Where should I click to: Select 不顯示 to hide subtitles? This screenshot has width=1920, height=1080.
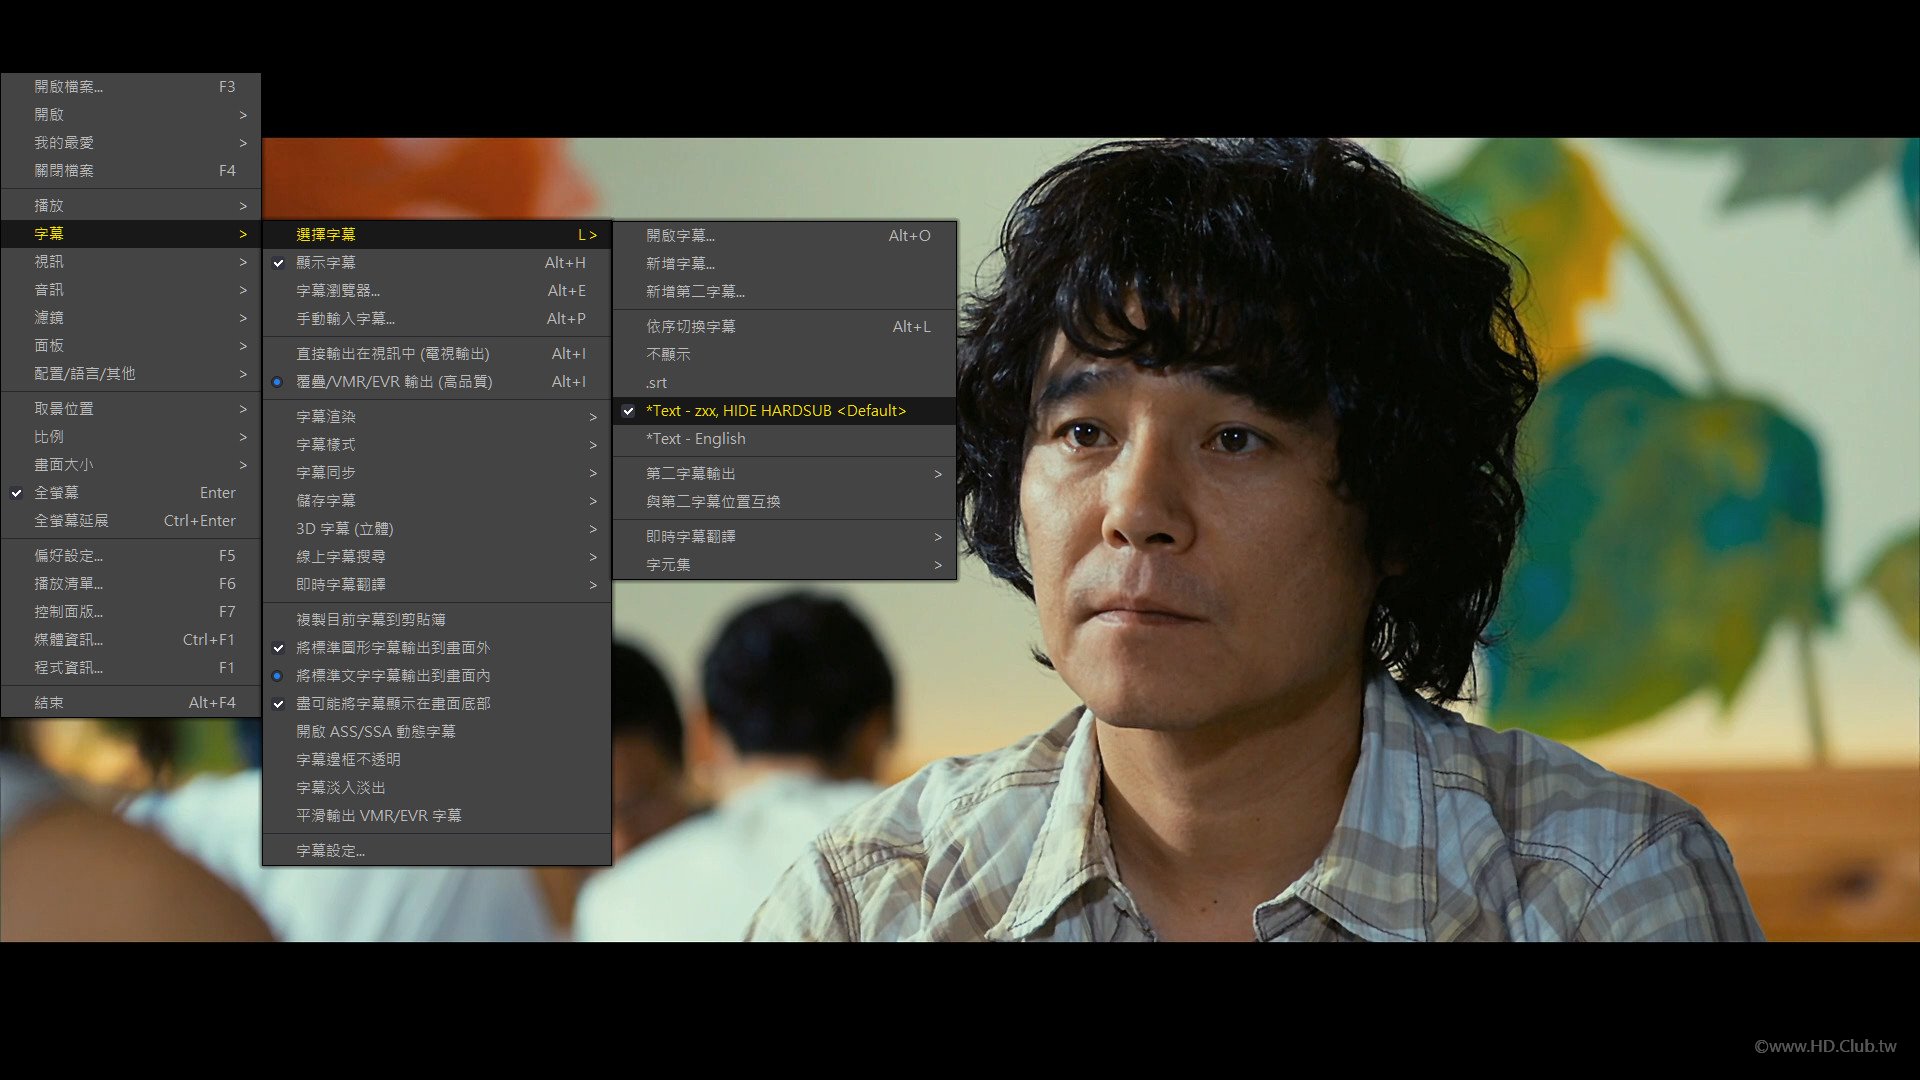pos(668,354)
